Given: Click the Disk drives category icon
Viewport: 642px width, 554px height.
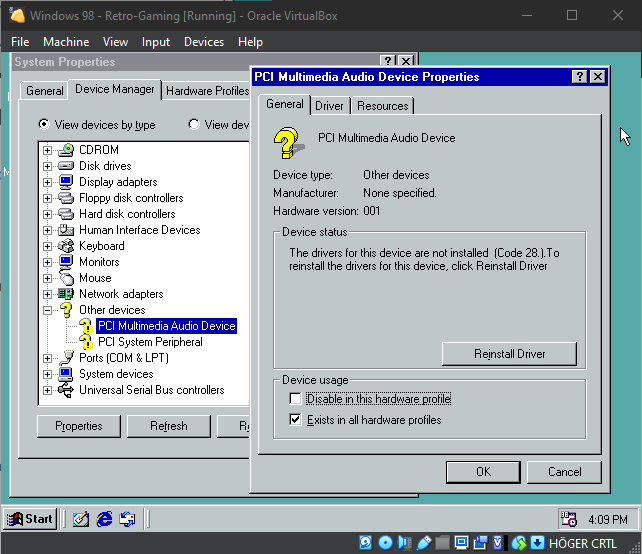Looking at the screenshot, I should coord(66,166).
